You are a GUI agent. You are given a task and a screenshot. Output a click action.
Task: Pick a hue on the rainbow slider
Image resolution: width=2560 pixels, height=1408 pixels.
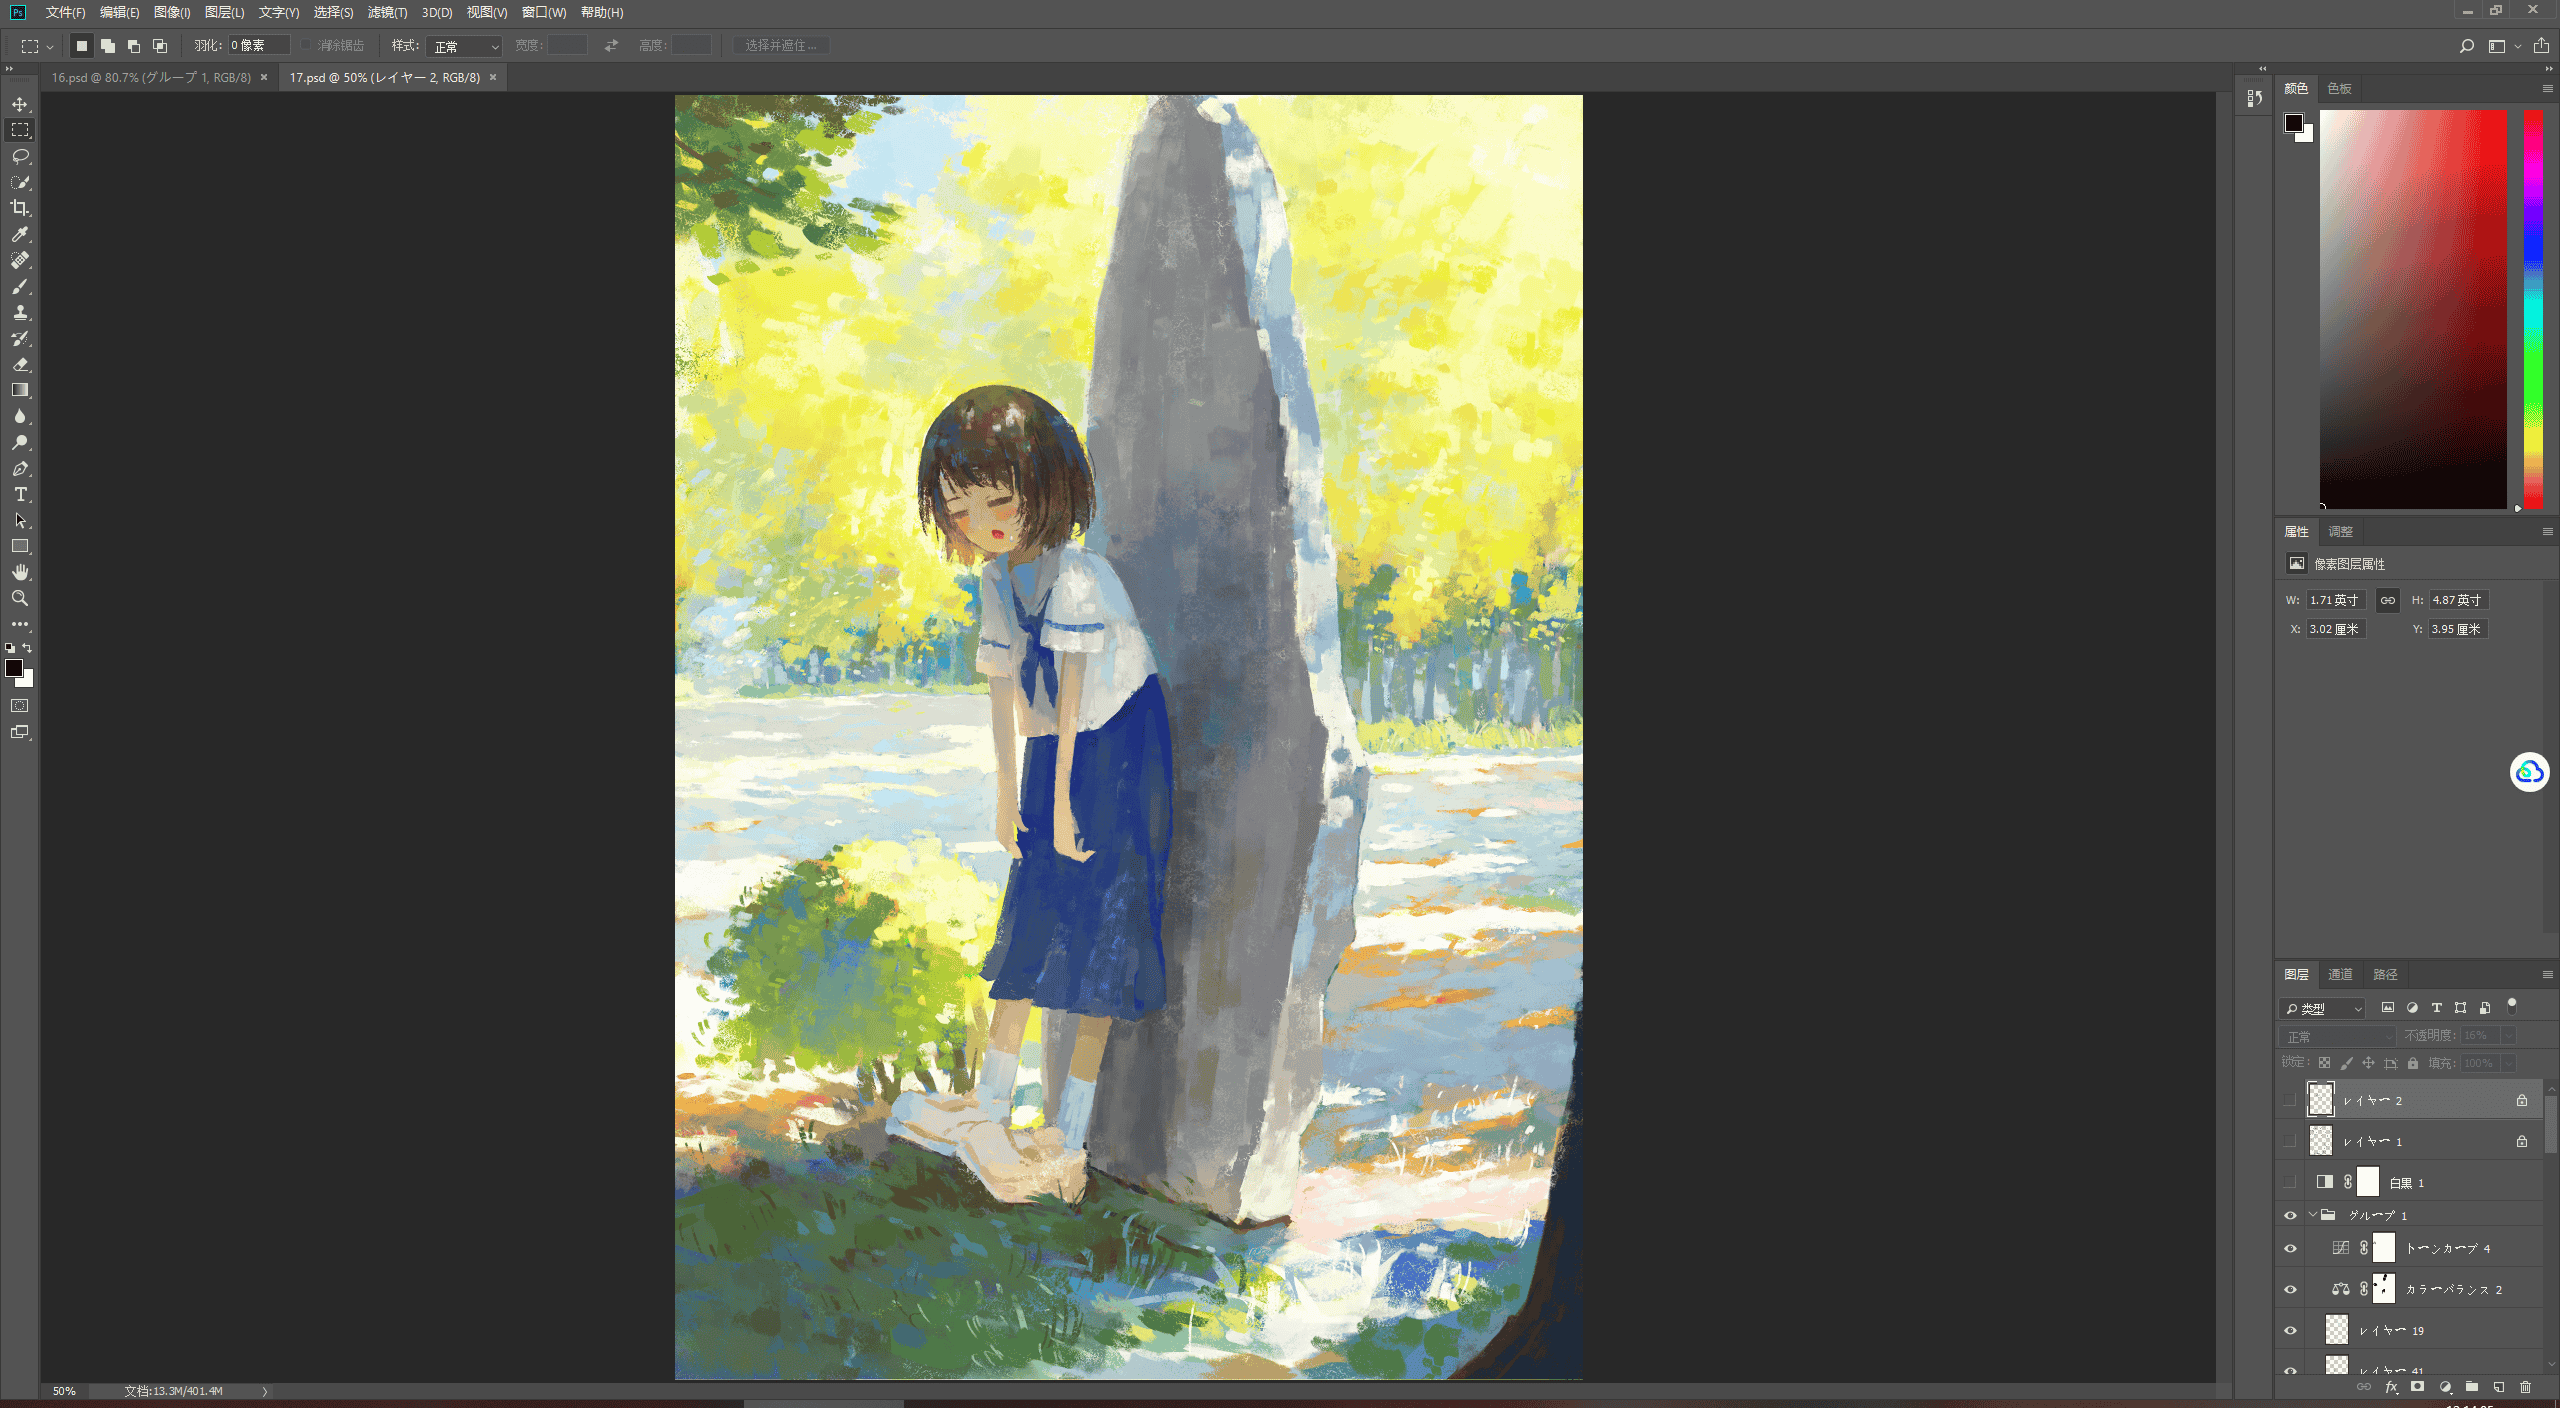point(2533,310)
